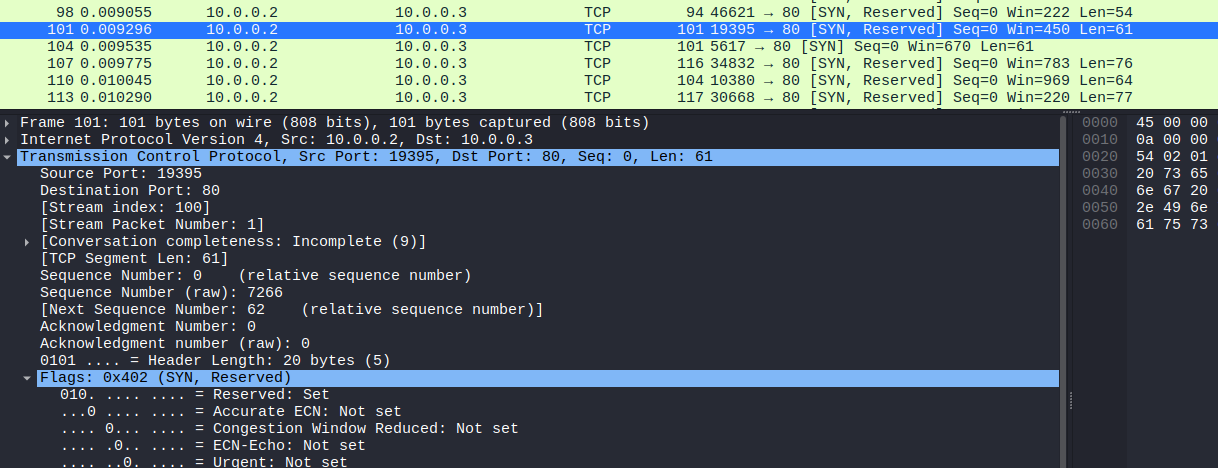Expand the Internet Protocol Version 4 section
The height and width of the screenshot is (468, 1218).
coord(8,140)
